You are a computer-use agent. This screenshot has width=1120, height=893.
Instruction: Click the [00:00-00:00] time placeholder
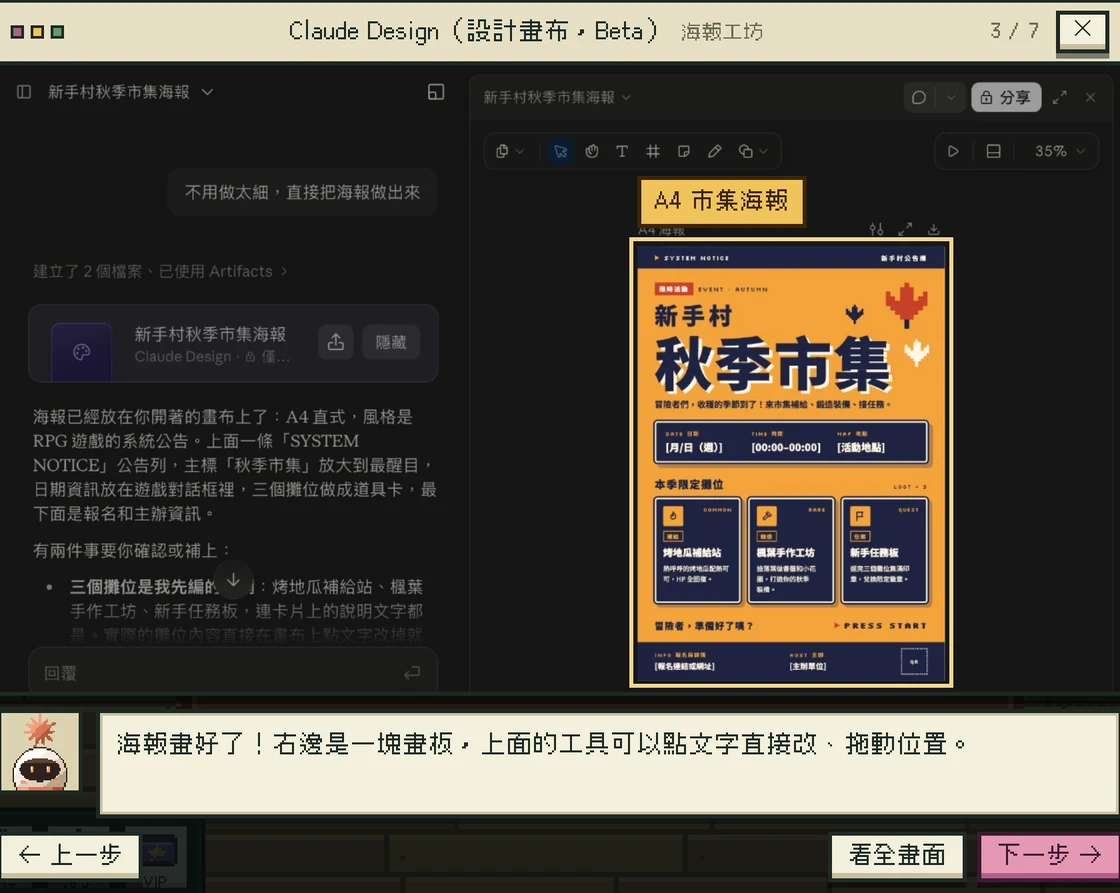point(786,447)
